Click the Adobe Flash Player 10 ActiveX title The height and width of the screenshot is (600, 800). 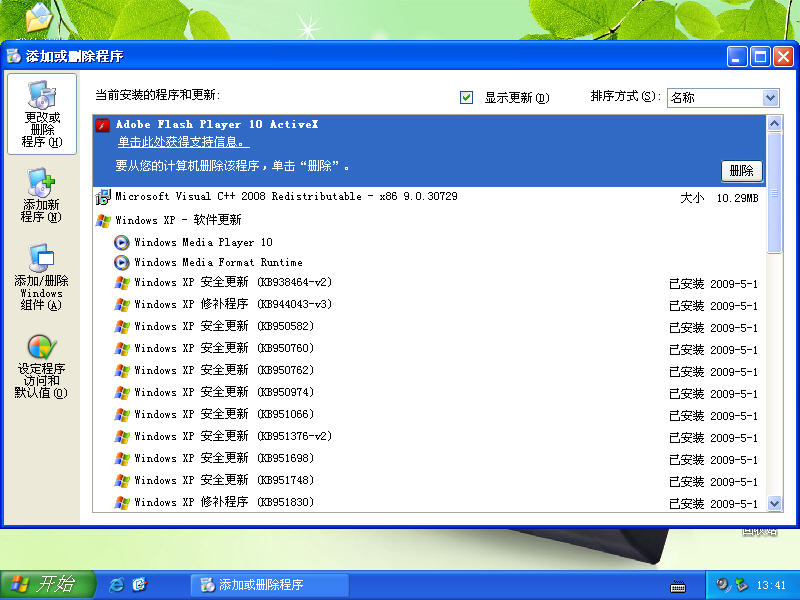coord(217,124)
